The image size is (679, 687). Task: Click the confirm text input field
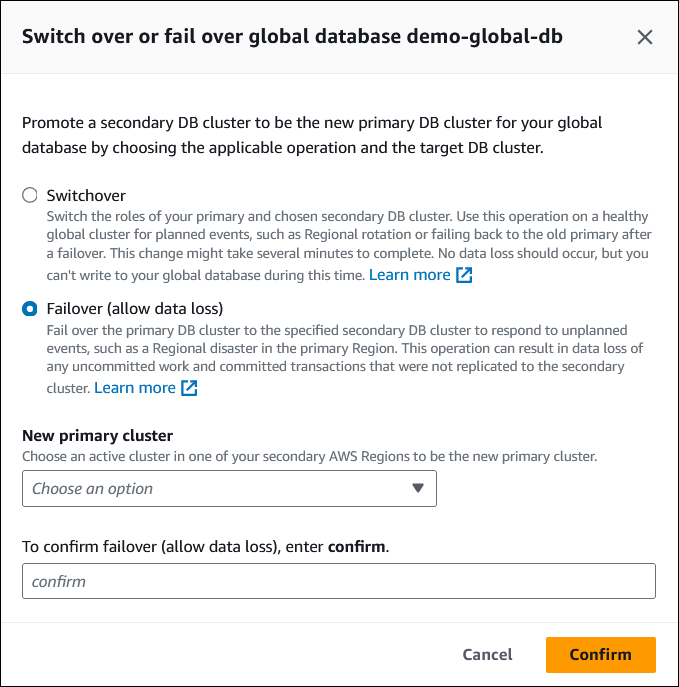tap(338, 581)
